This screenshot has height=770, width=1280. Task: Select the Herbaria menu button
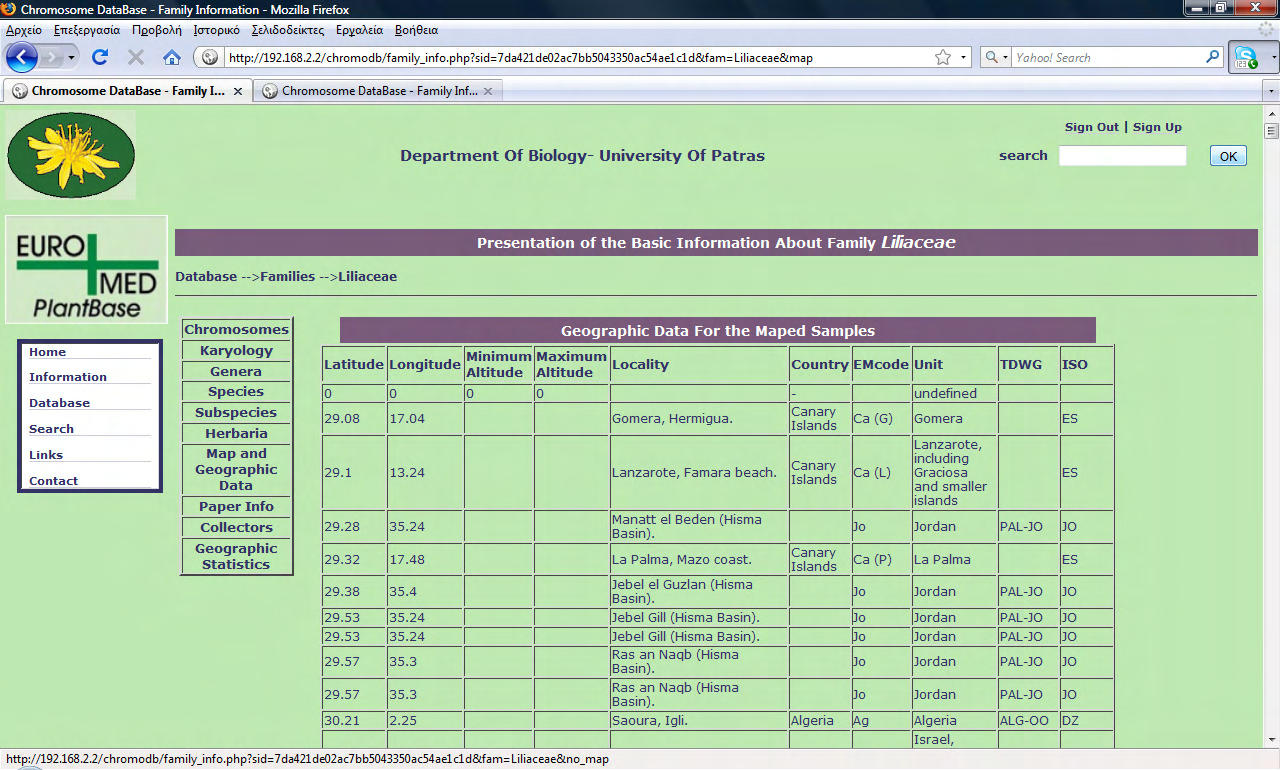coord(236,434)
